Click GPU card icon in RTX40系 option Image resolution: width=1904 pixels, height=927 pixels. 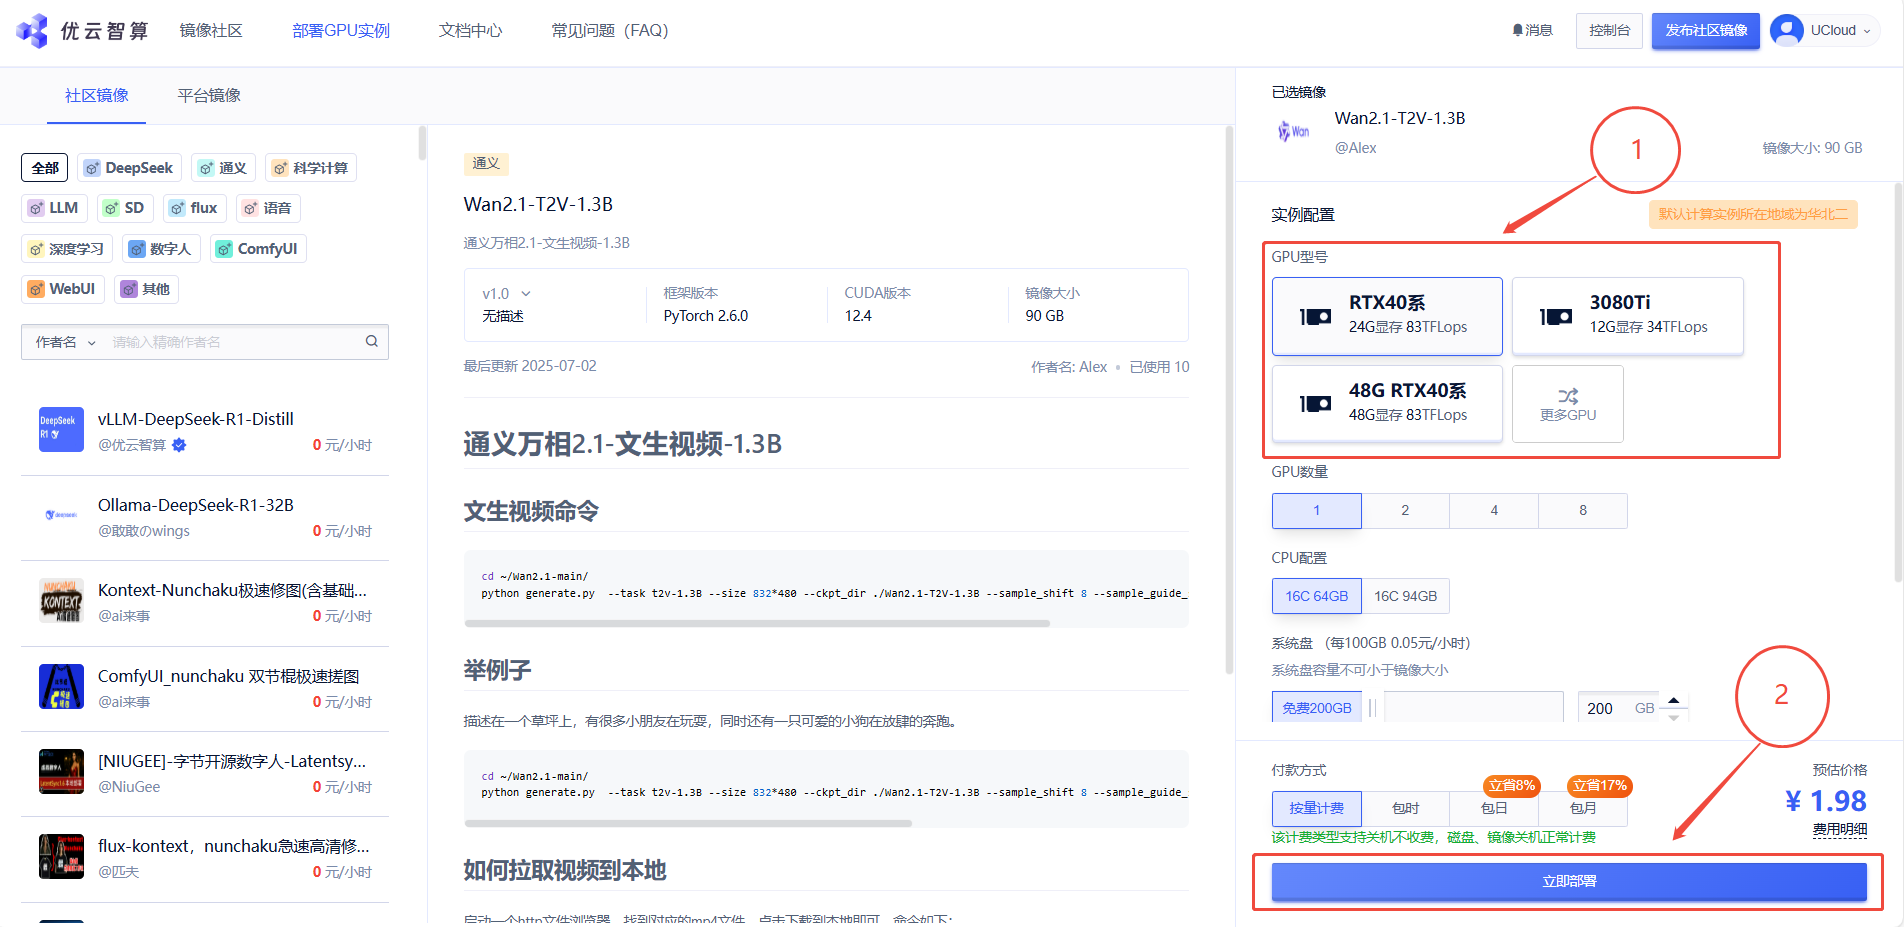[1315, 316]
